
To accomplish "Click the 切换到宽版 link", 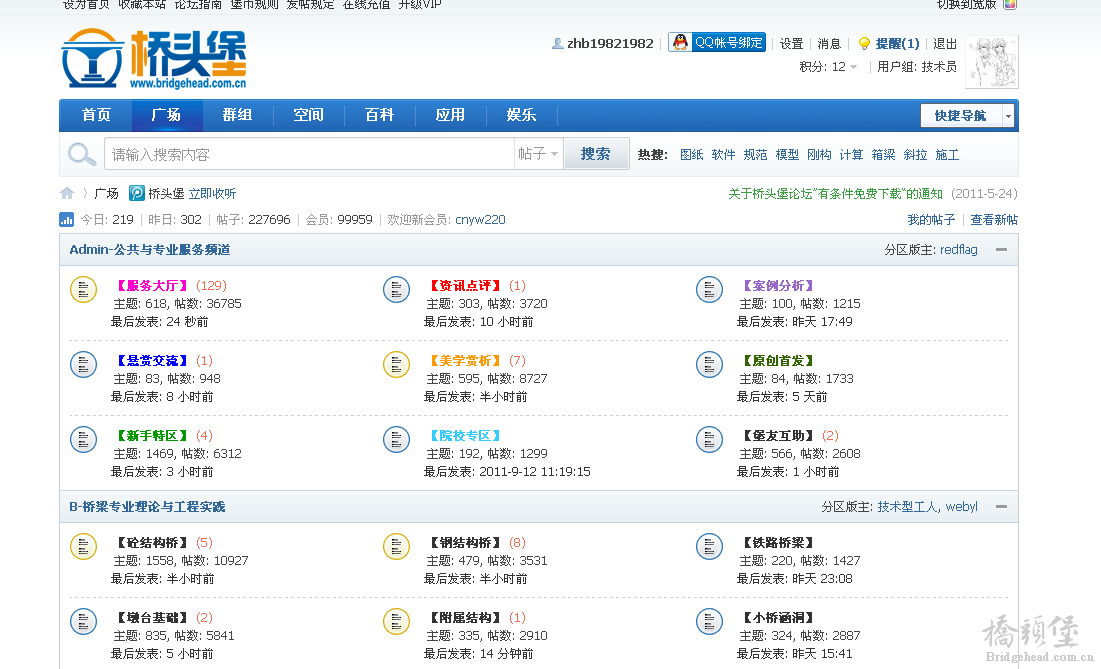I will point(967,4).
